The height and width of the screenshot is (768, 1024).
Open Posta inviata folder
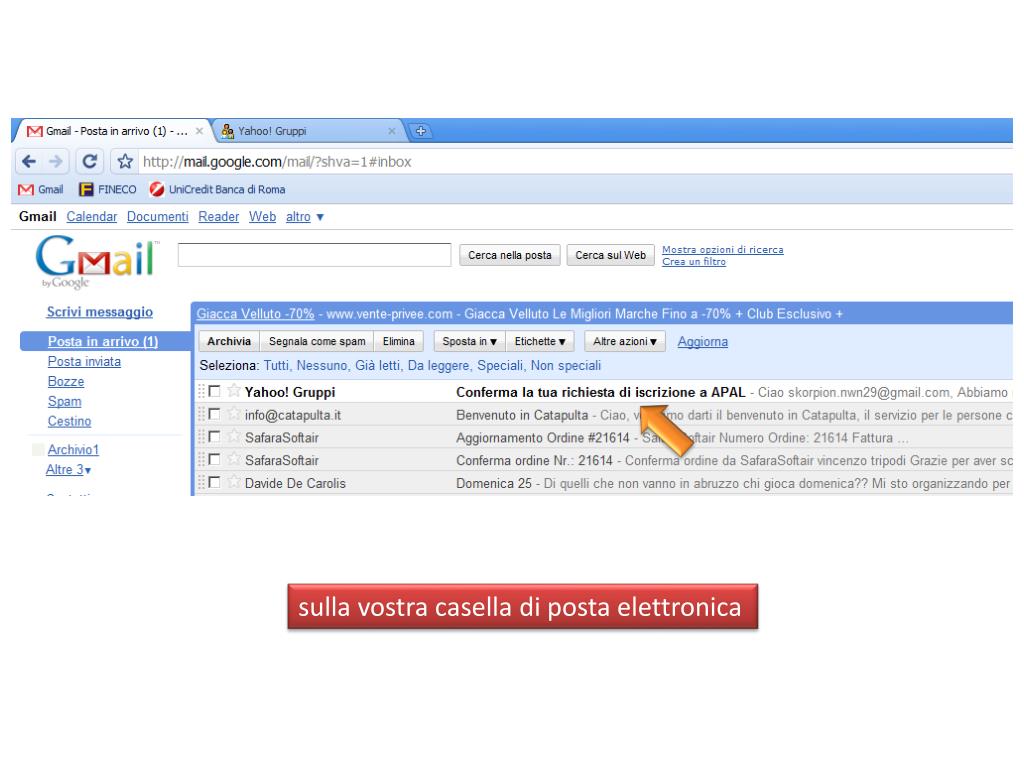[x=84, y=362]
